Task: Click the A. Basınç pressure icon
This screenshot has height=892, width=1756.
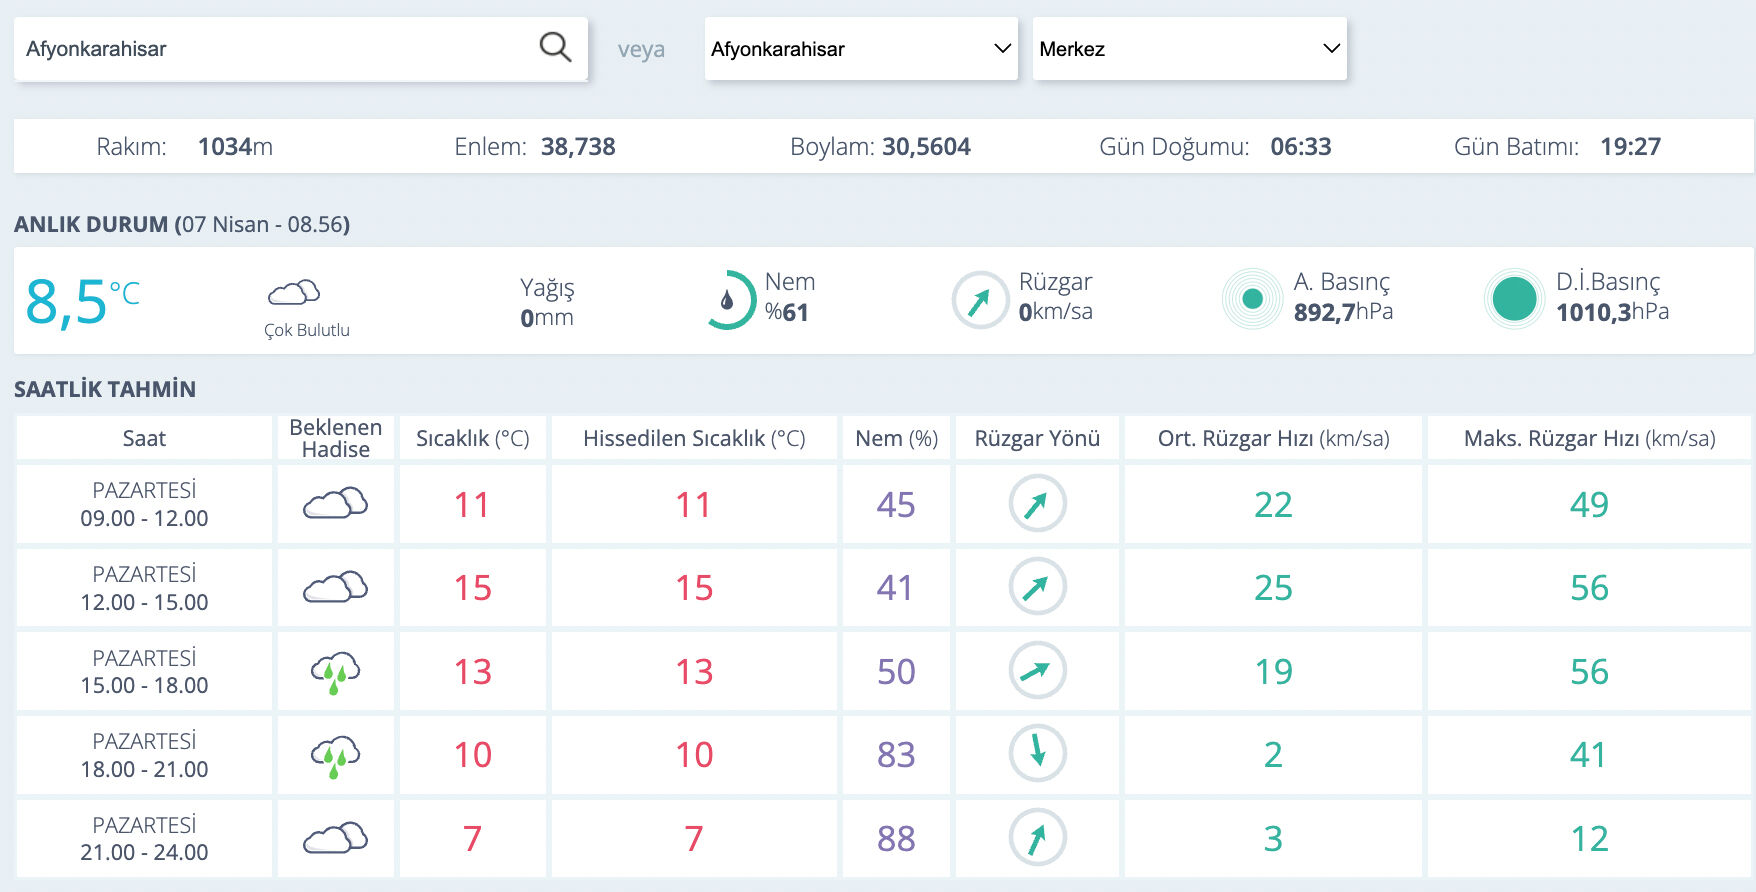Action: point(1252,299)
